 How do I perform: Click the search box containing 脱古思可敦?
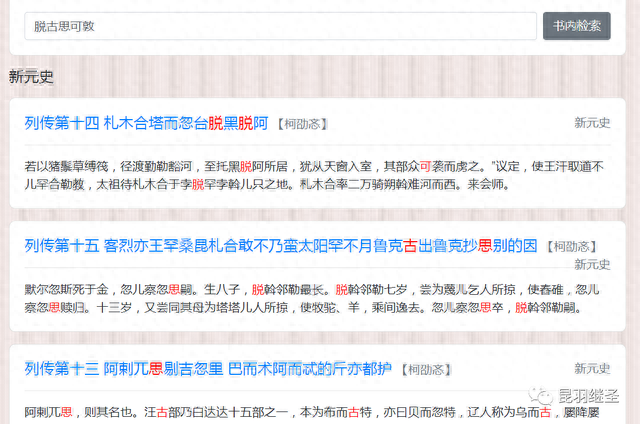coord(280,26)
